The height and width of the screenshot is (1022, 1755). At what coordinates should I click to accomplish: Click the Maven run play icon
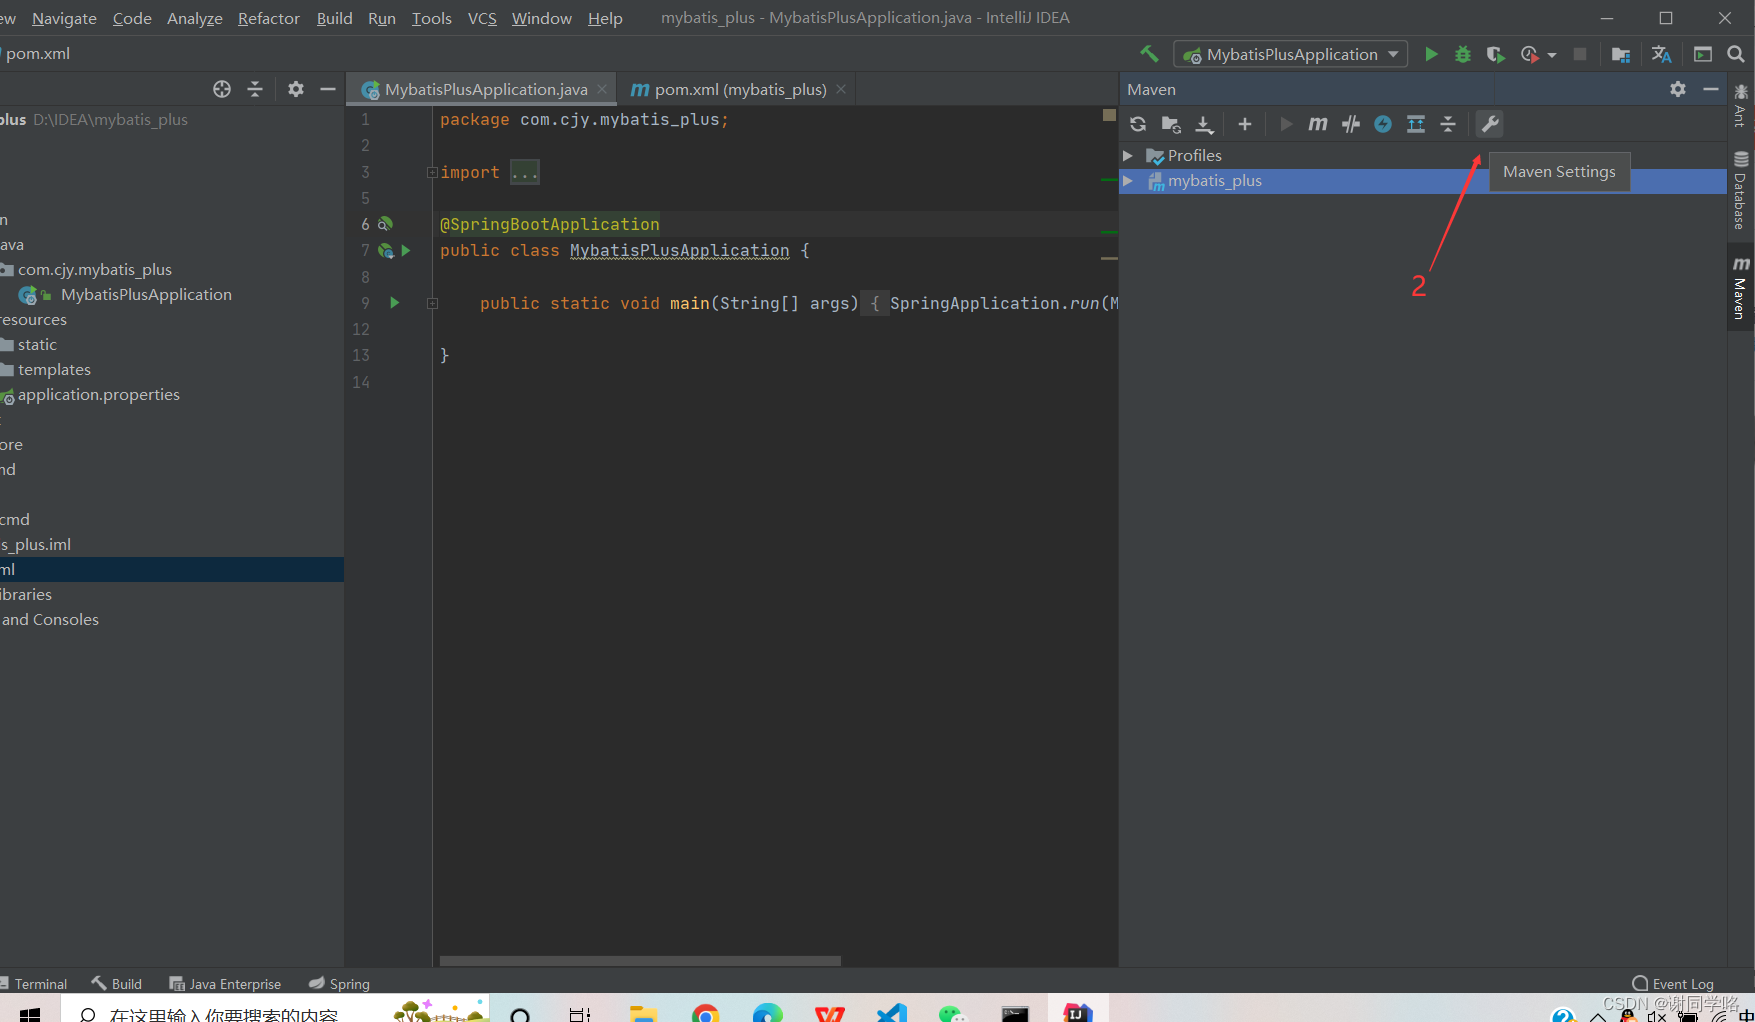1286,124
